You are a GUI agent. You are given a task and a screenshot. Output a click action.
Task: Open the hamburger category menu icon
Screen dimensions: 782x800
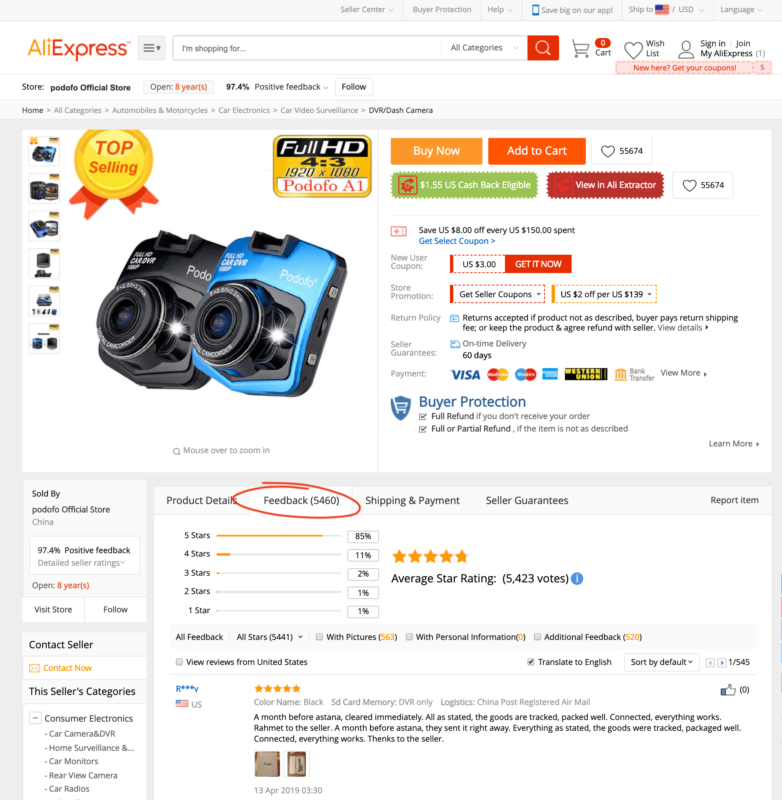pos(152,48)
